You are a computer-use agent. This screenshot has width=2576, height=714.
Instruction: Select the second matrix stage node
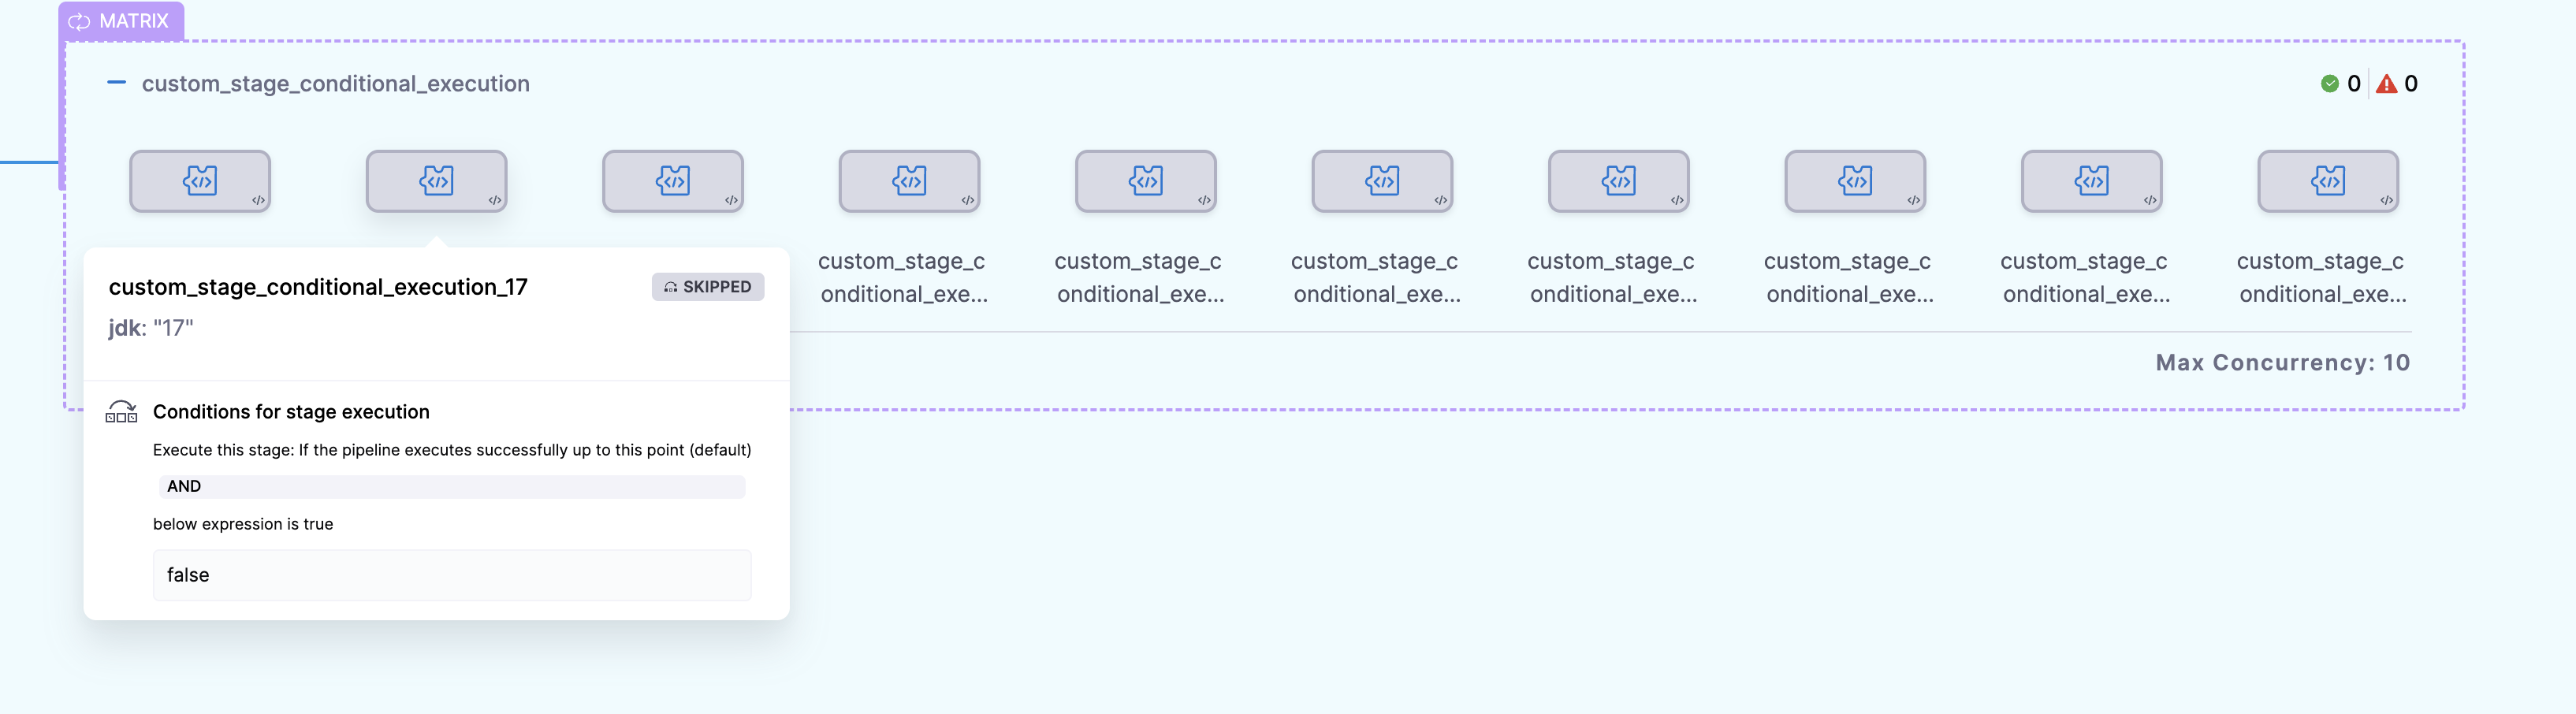(436, 181)
